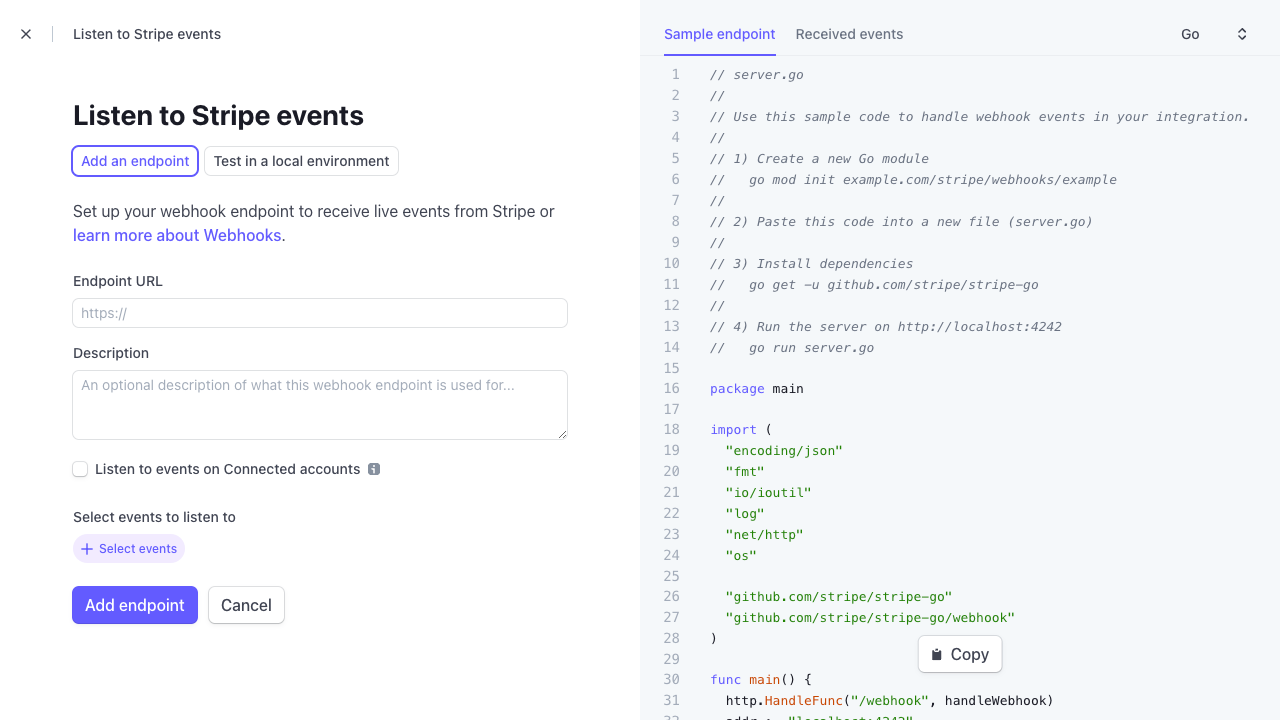Screen dimensions: 1280x720
Task: Click the plus icon in Select events
Action: coord(87,549)
